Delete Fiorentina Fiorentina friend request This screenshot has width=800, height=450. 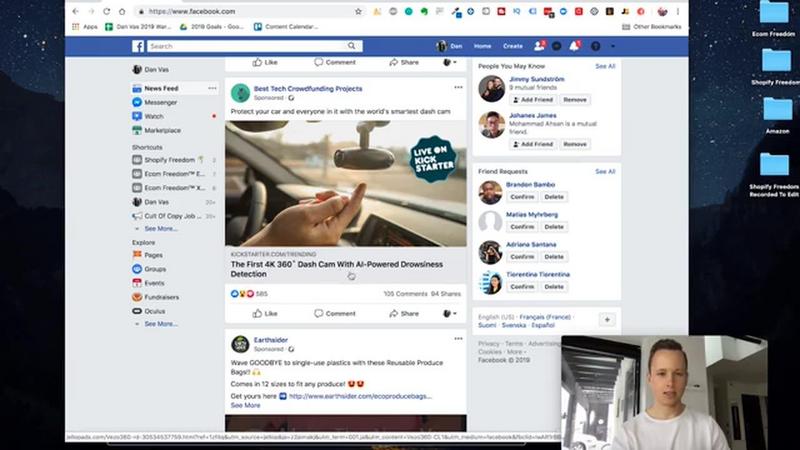click(554, 287)
